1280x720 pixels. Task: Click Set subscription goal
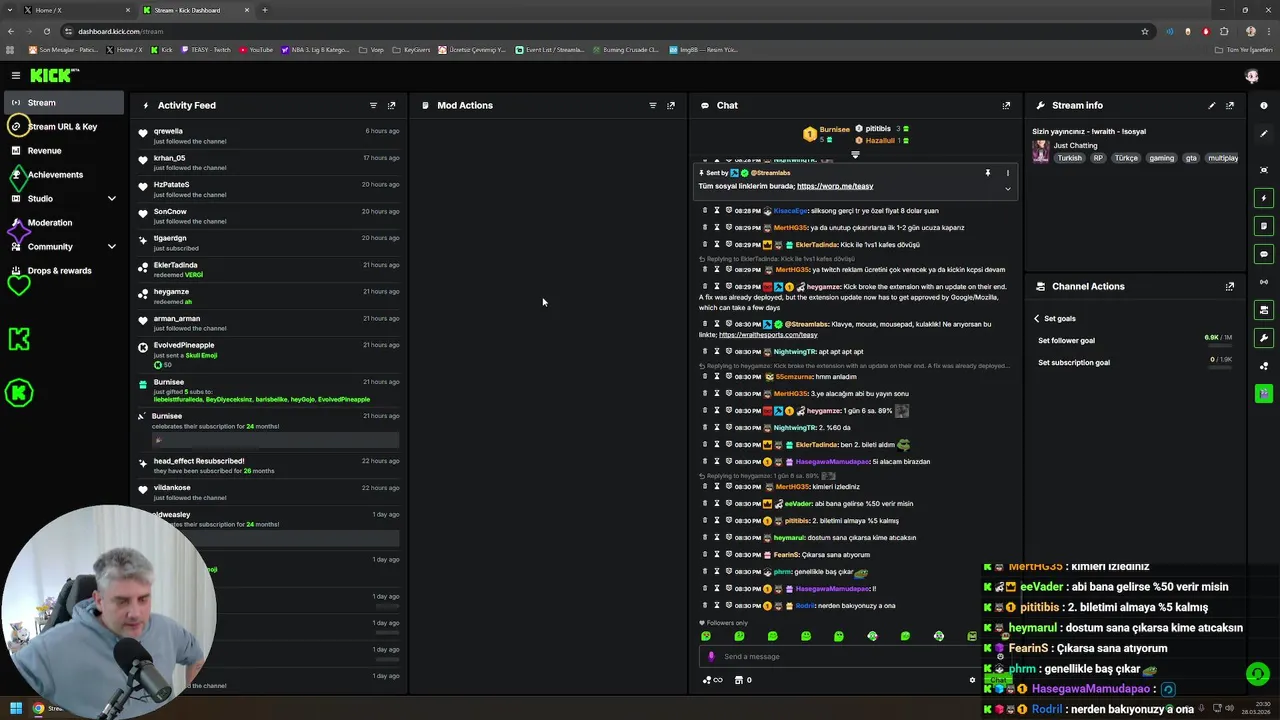point(1074,363)
